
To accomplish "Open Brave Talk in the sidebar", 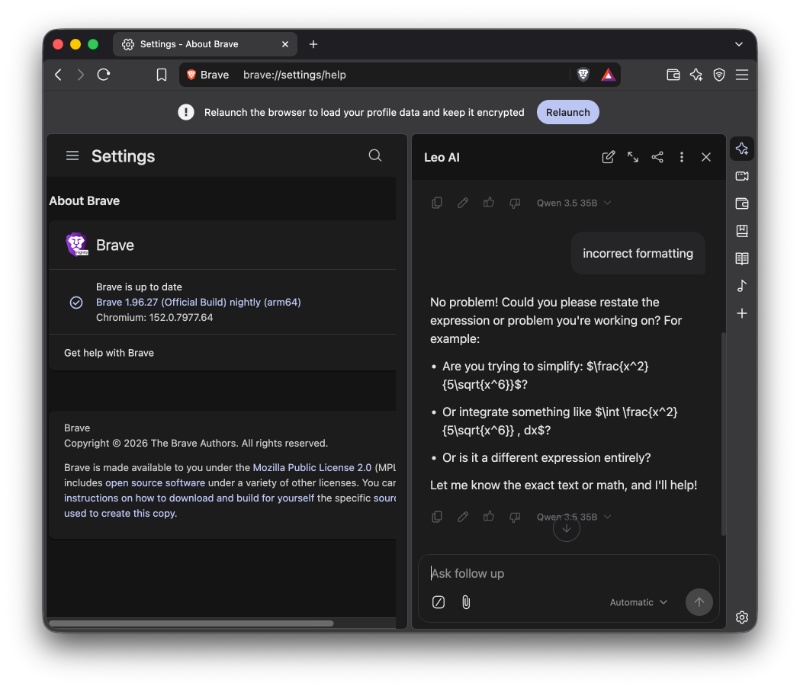I will pyautogui.click(x=742, y=176).
